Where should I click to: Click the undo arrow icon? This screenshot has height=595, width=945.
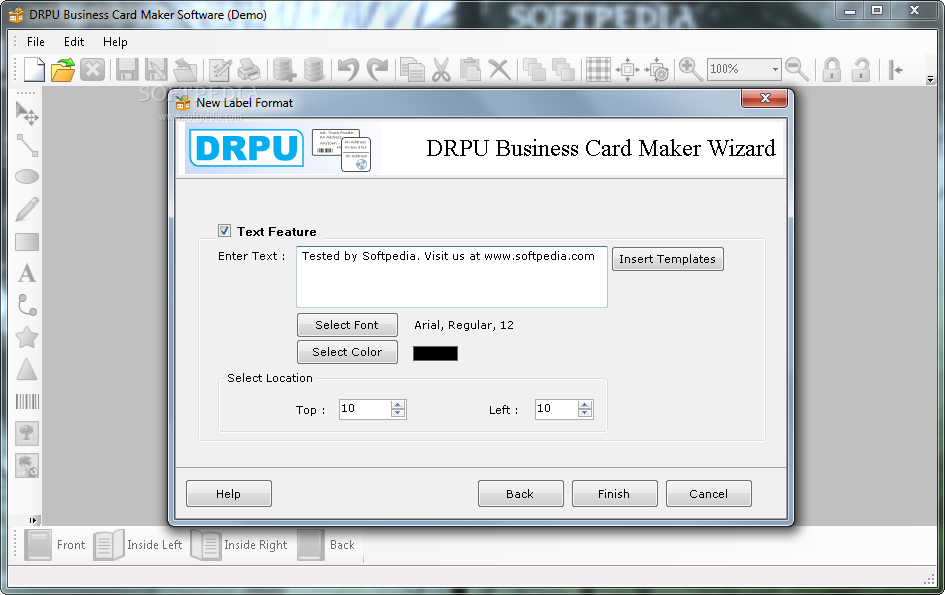348,69
